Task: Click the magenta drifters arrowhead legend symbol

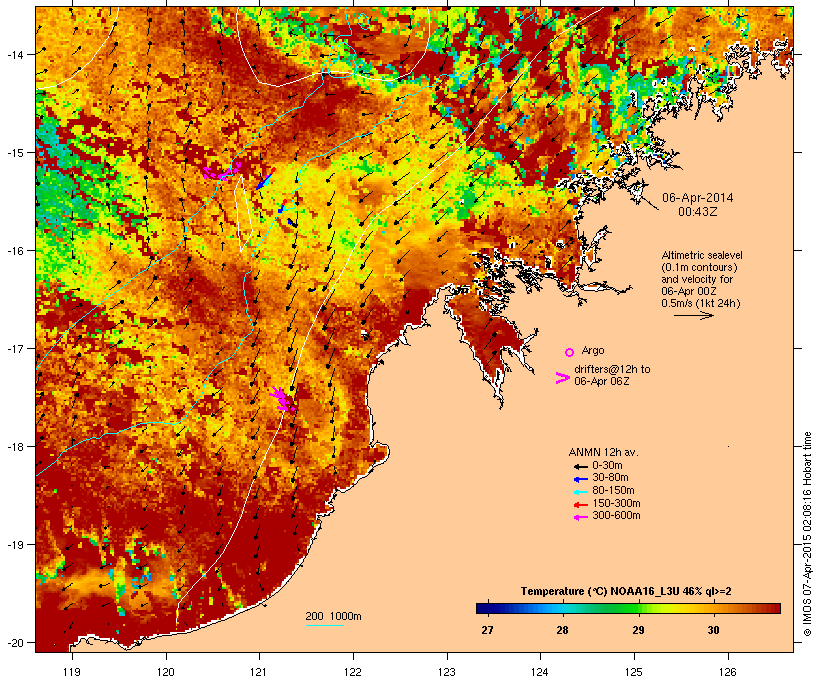Action: pos(563,378)
